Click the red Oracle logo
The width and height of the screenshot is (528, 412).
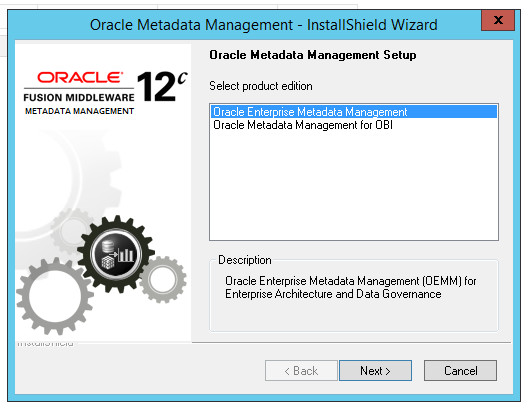point(80,77)
